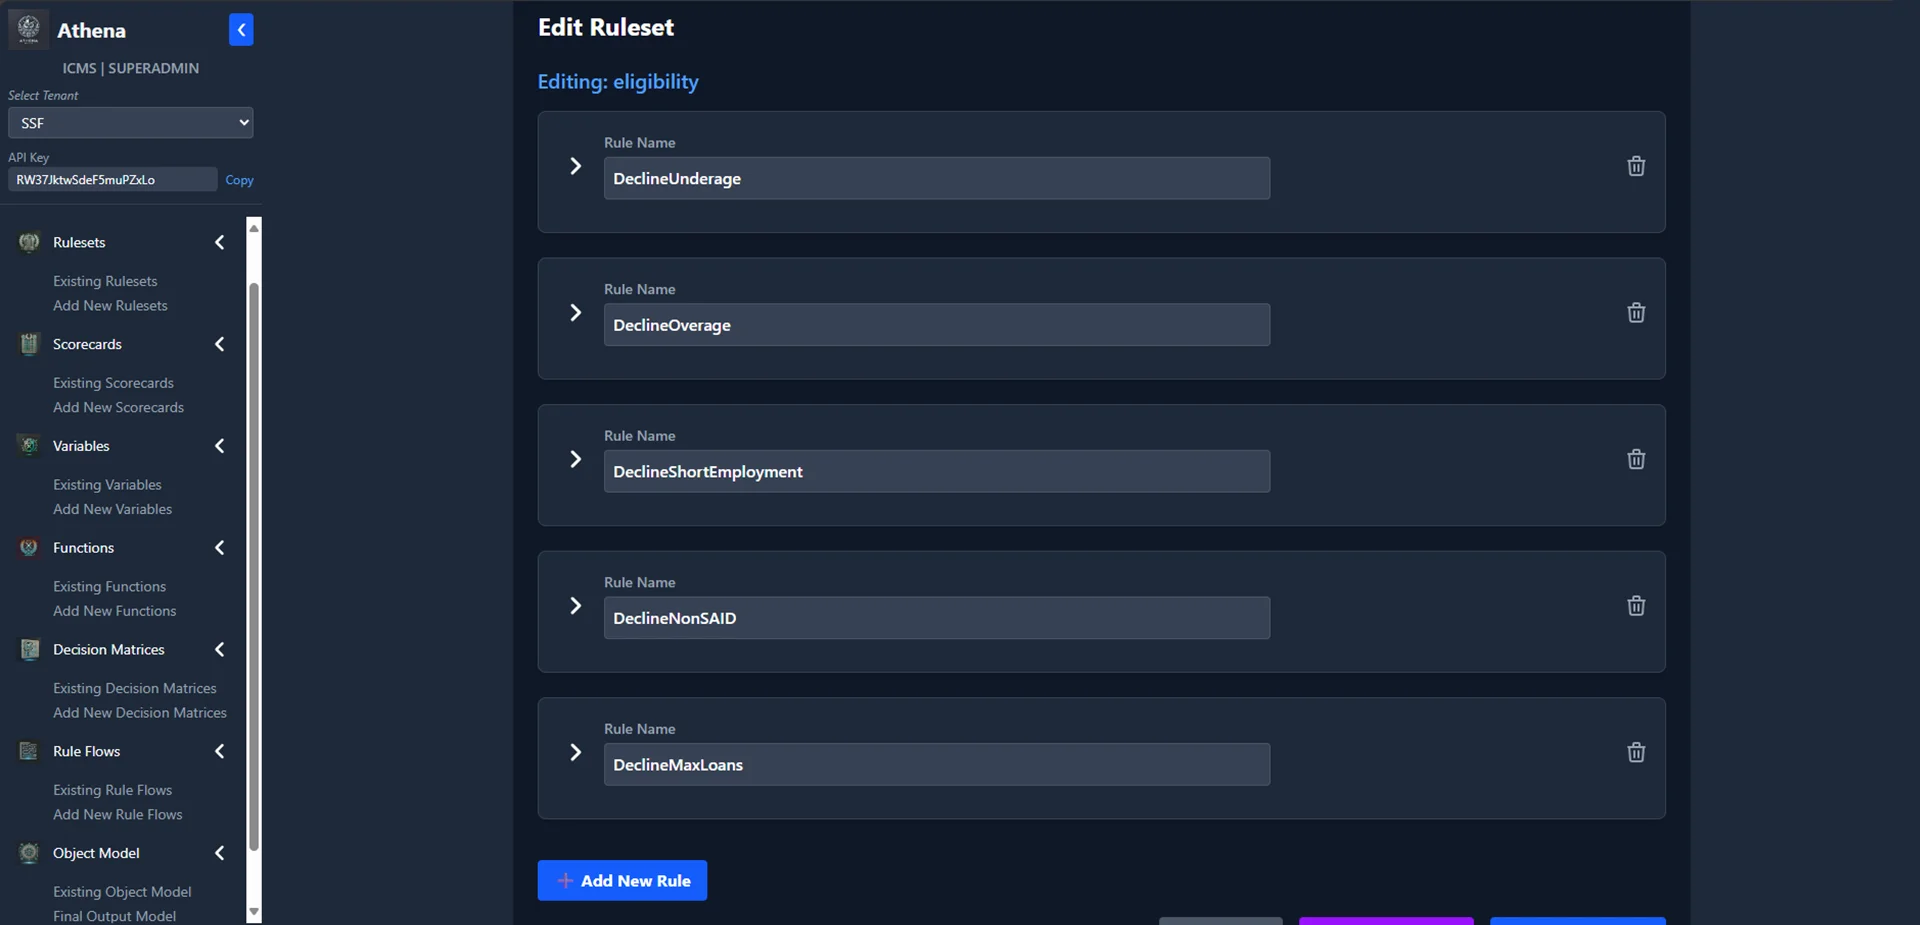Image resolution: width=1920 pixels, height=925 pixels.
Task: Click the sidebar scroll down arrow
Action: pyautogui.click(x=254, y=912)
